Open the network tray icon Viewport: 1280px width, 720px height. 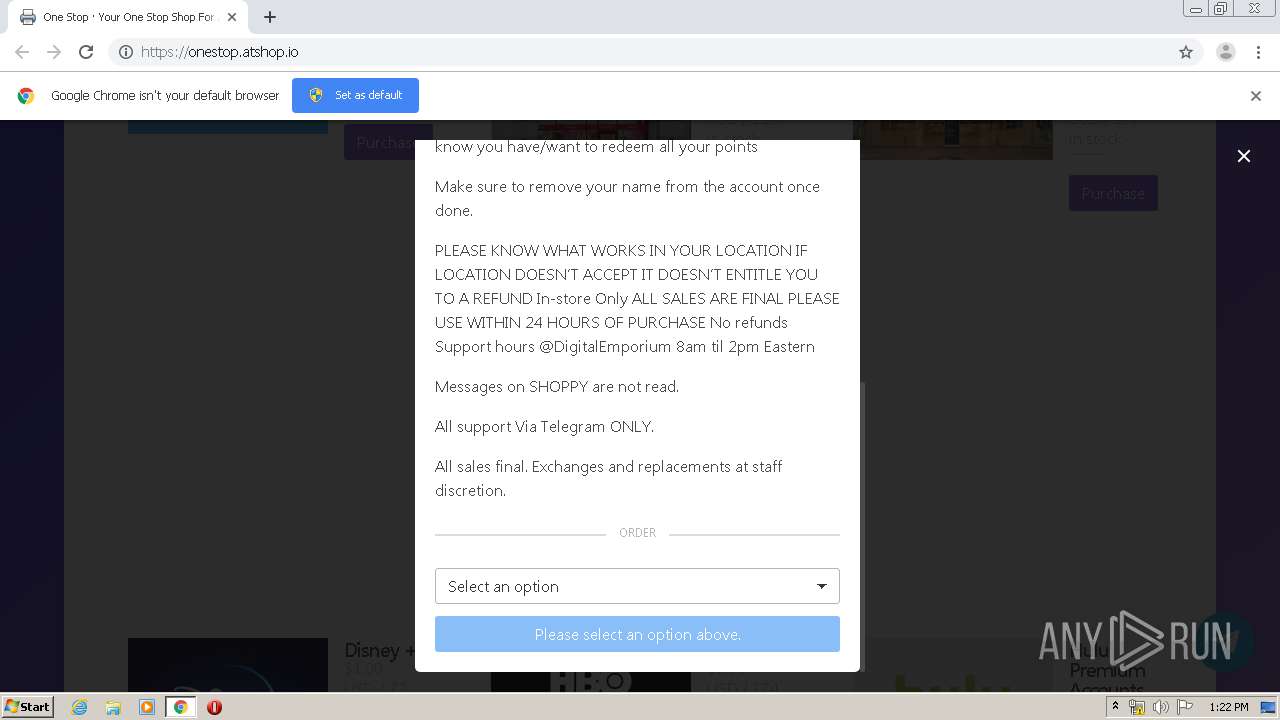coord(1137,707)
